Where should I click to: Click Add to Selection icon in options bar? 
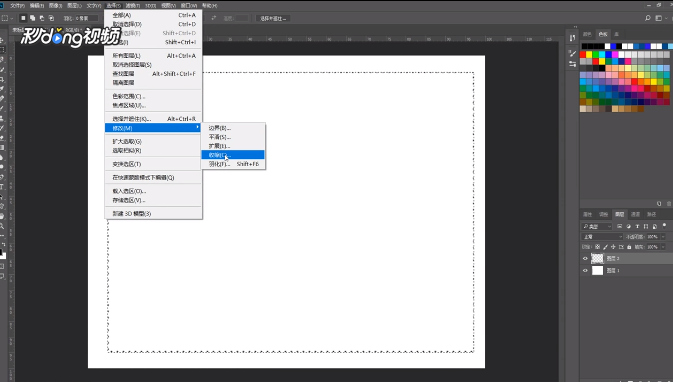33,18
